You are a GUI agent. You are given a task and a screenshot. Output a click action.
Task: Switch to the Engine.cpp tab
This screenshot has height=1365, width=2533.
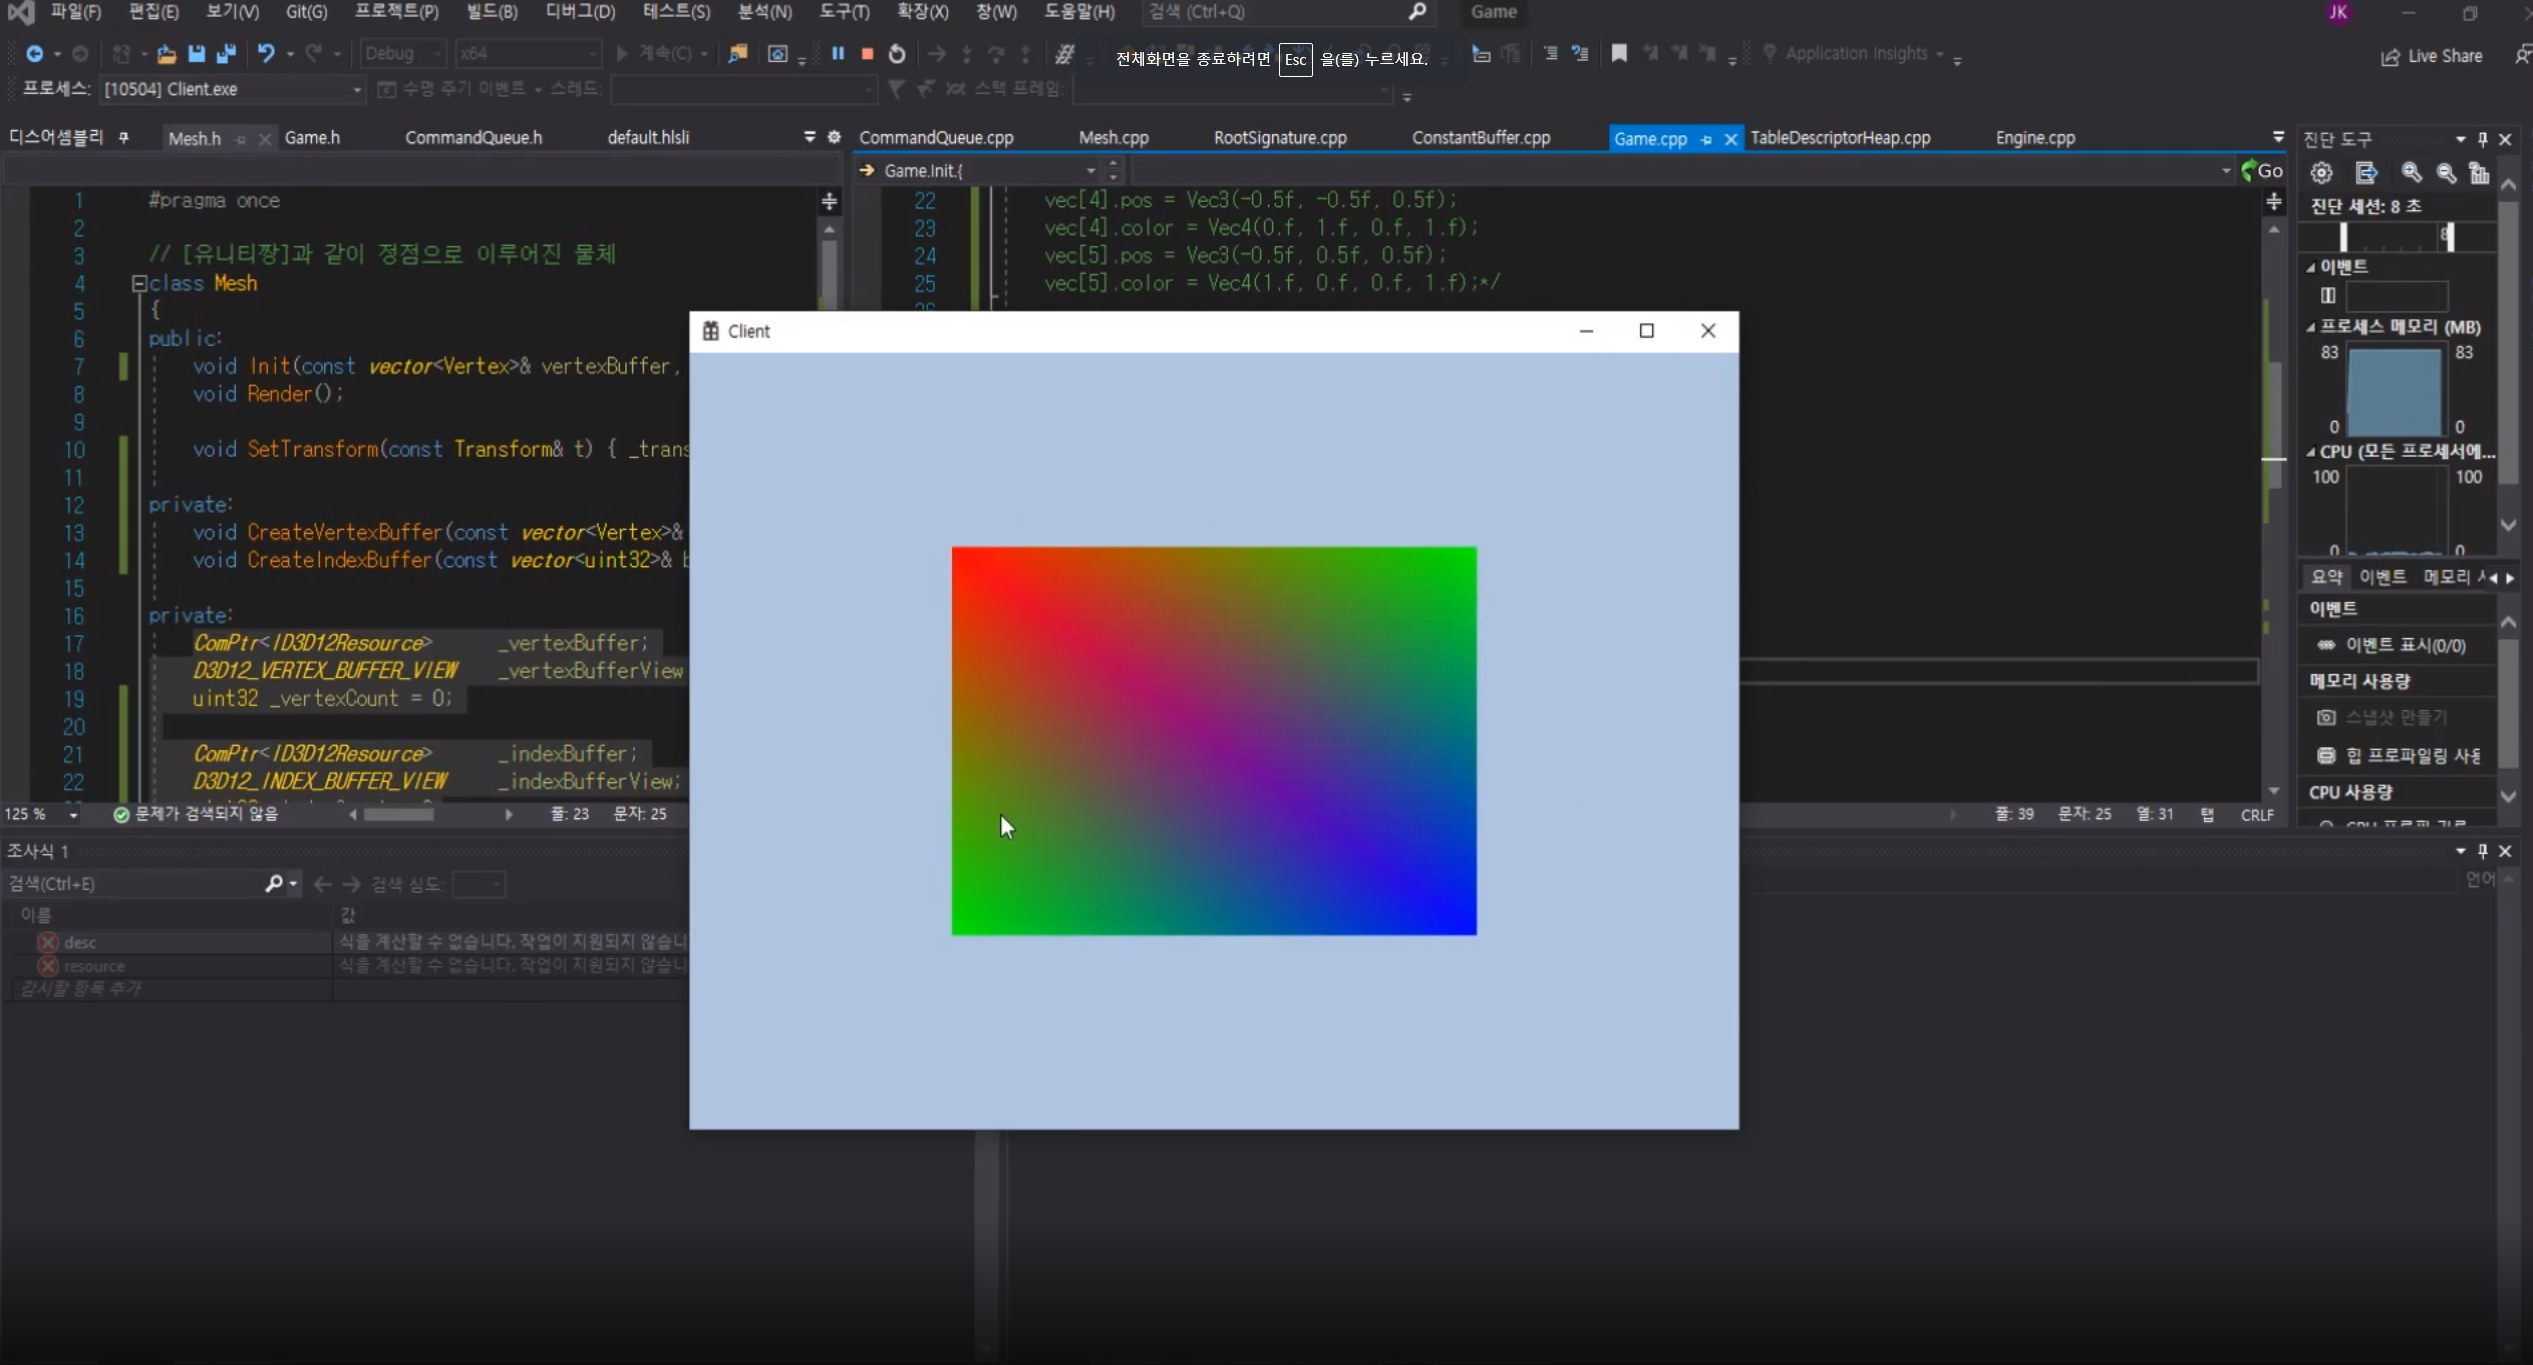click(x=2035, y=139)
